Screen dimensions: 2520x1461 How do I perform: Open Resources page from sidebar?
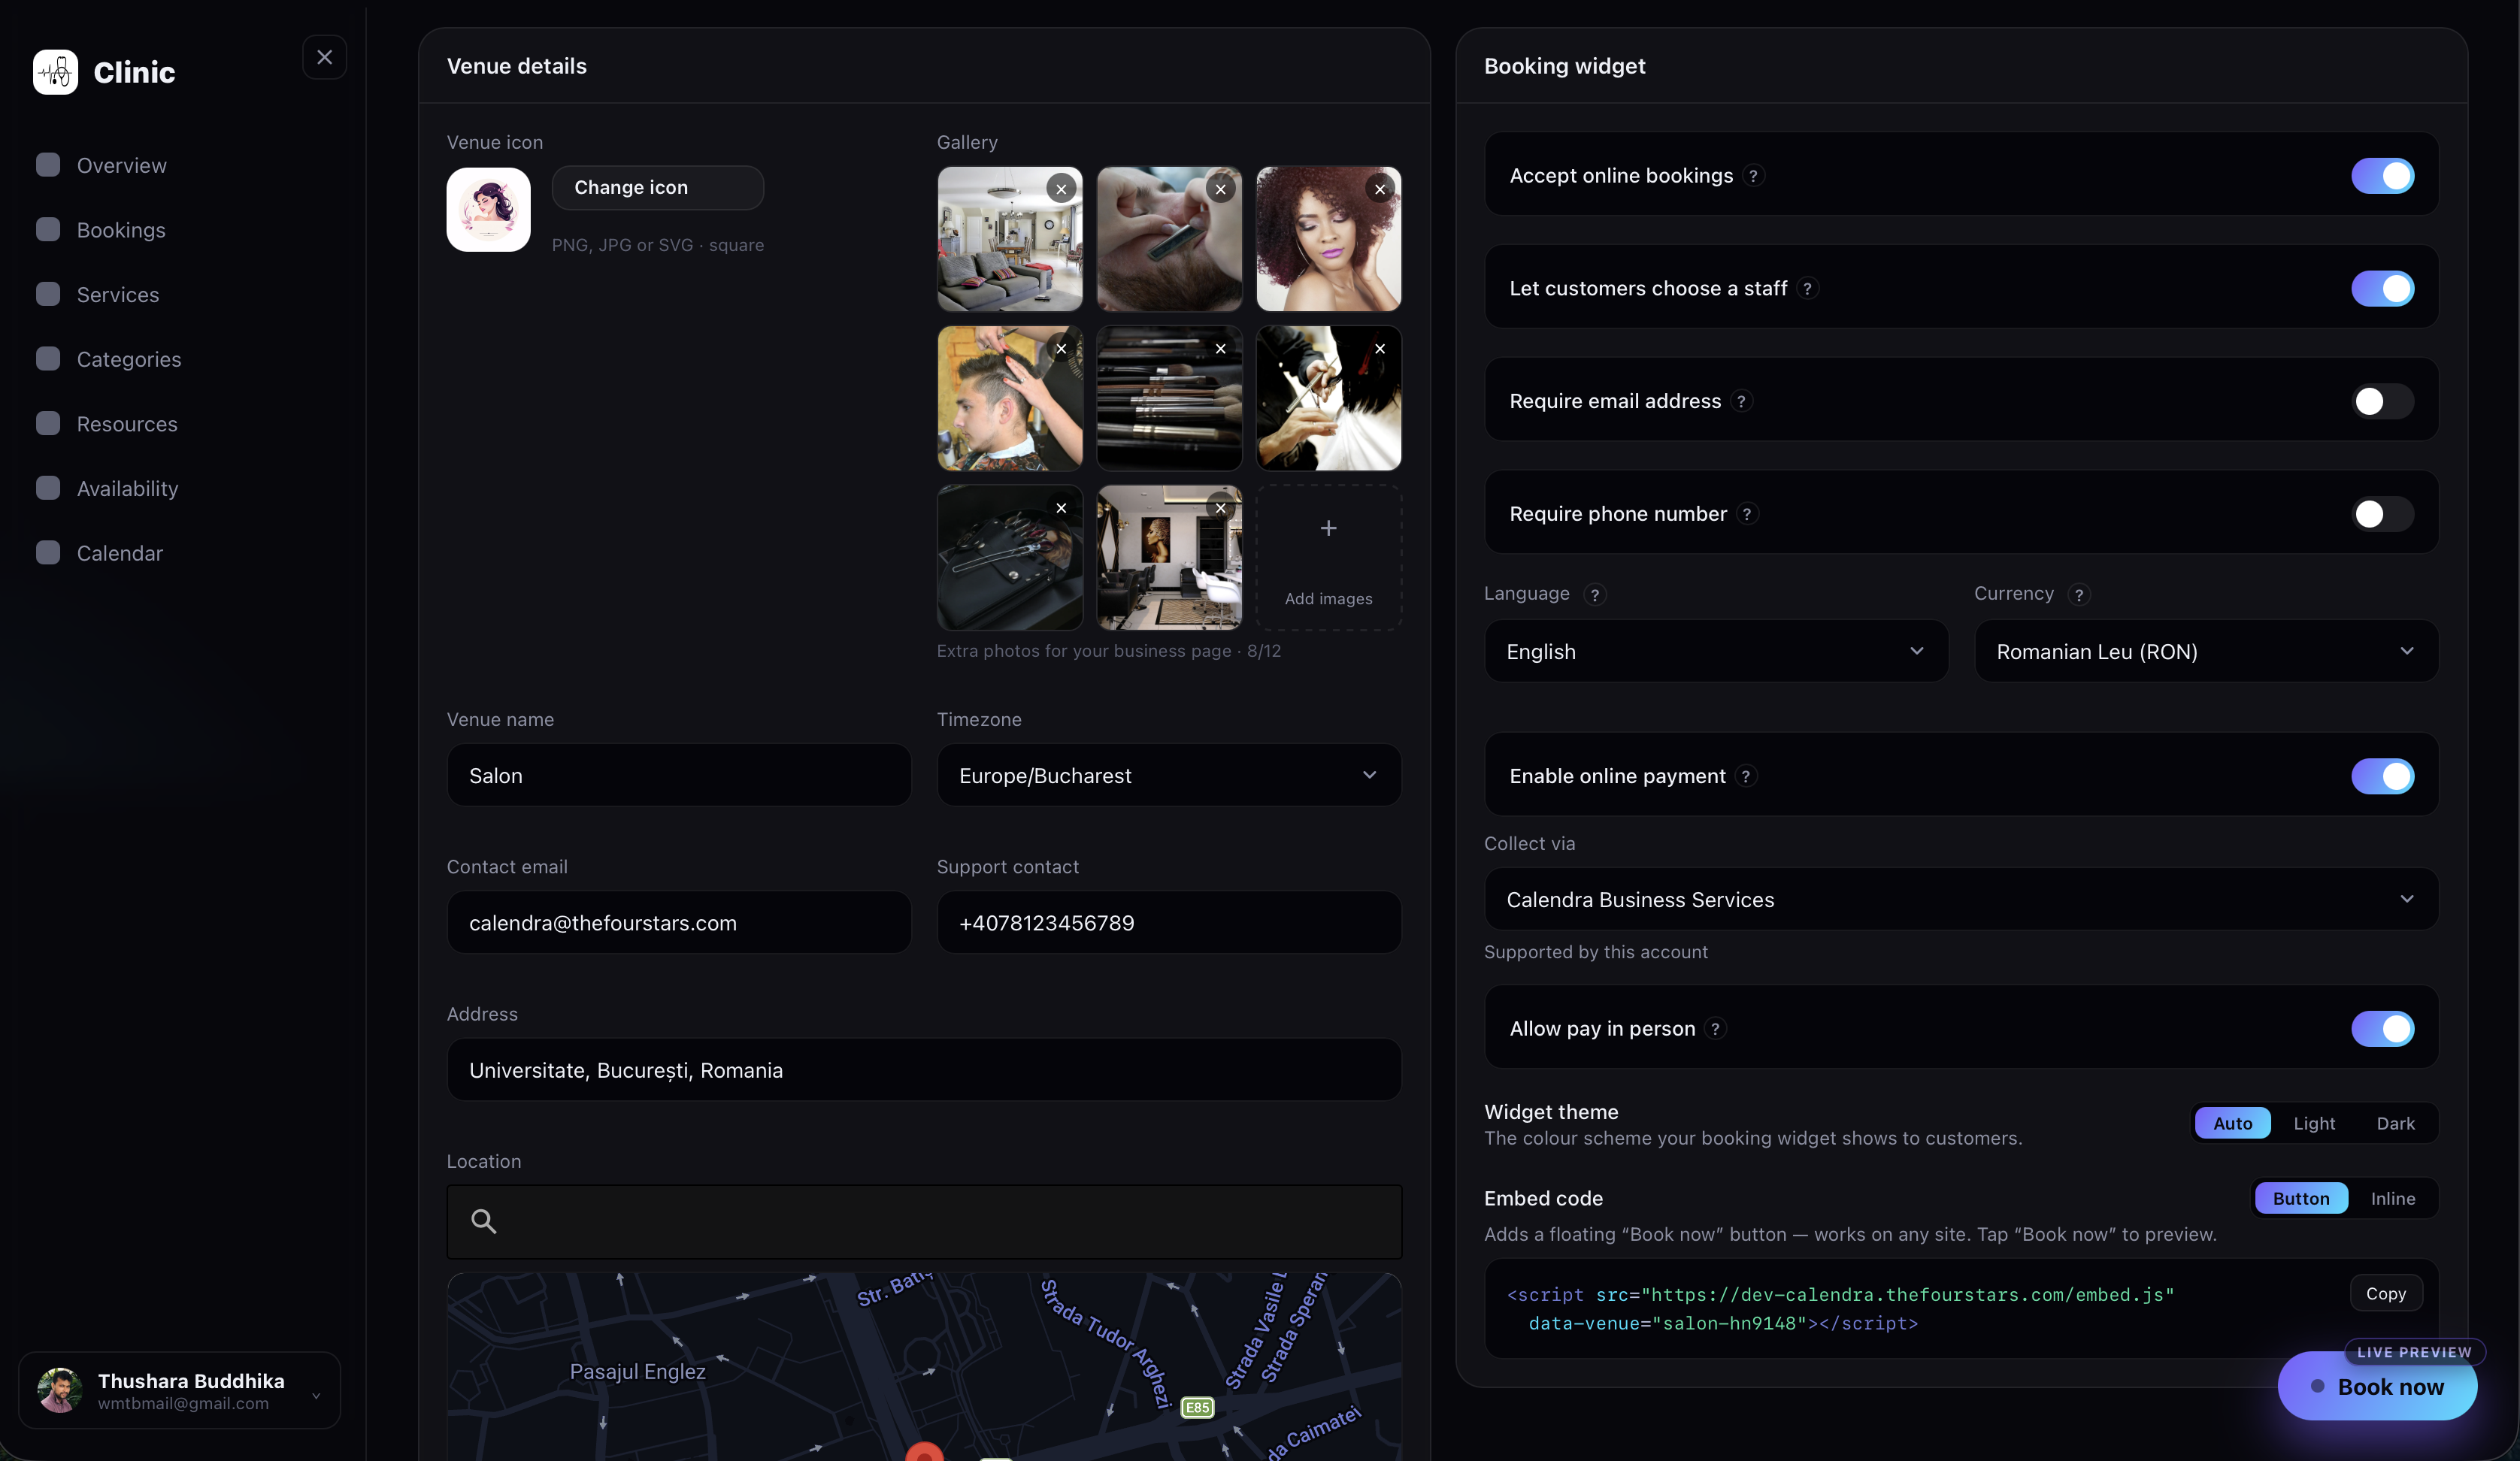click(x=127, y=424)
